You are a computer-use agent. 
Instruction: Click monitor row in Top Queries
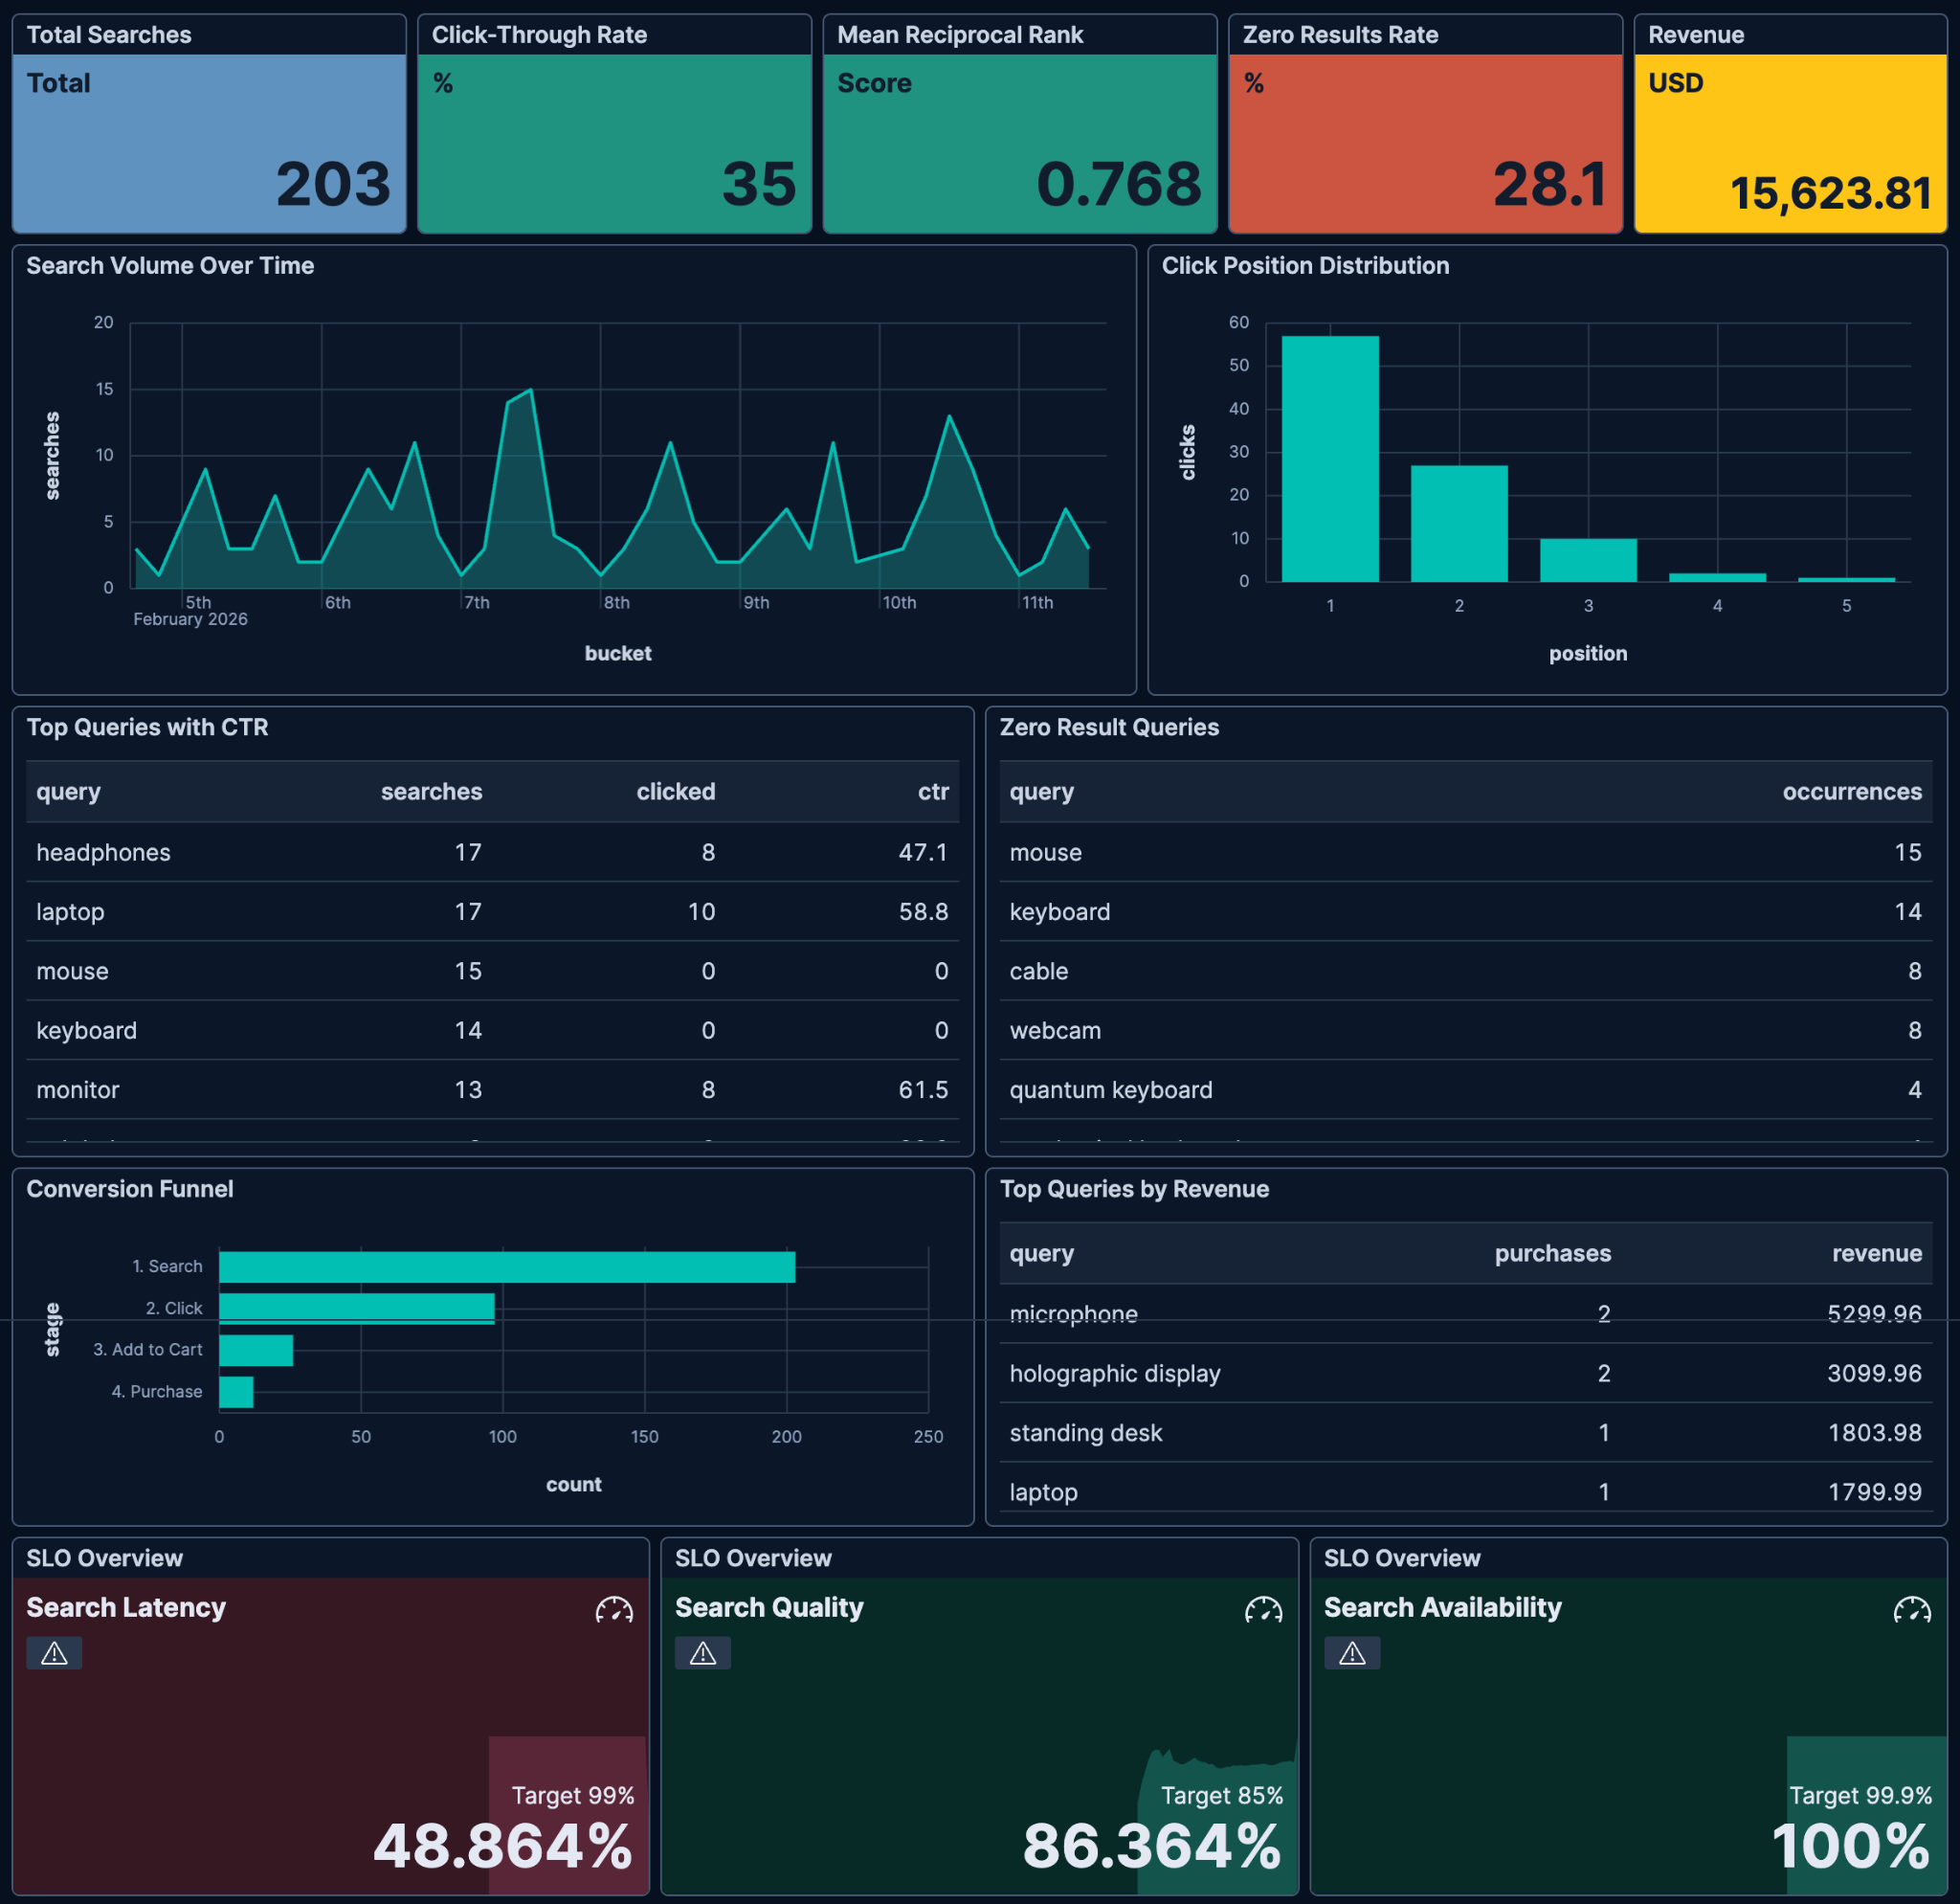492,1089
